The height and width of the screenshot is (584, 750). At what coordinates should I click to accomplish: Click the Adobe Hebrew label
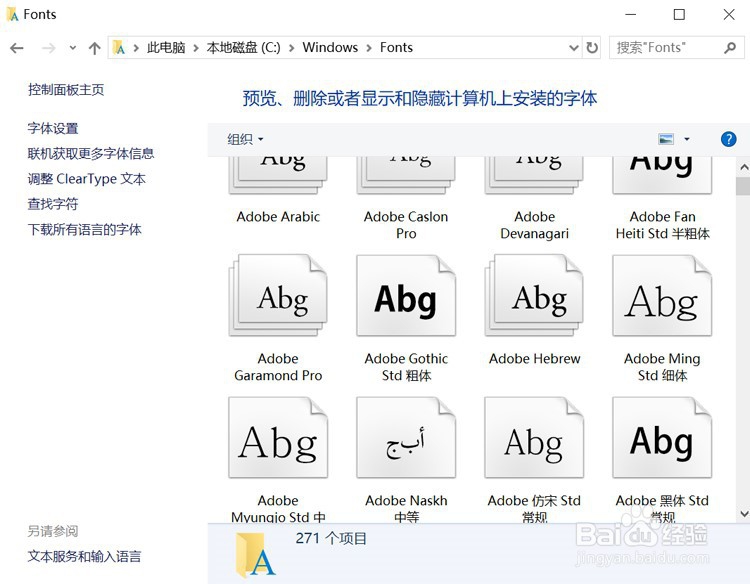click(534, 359)
